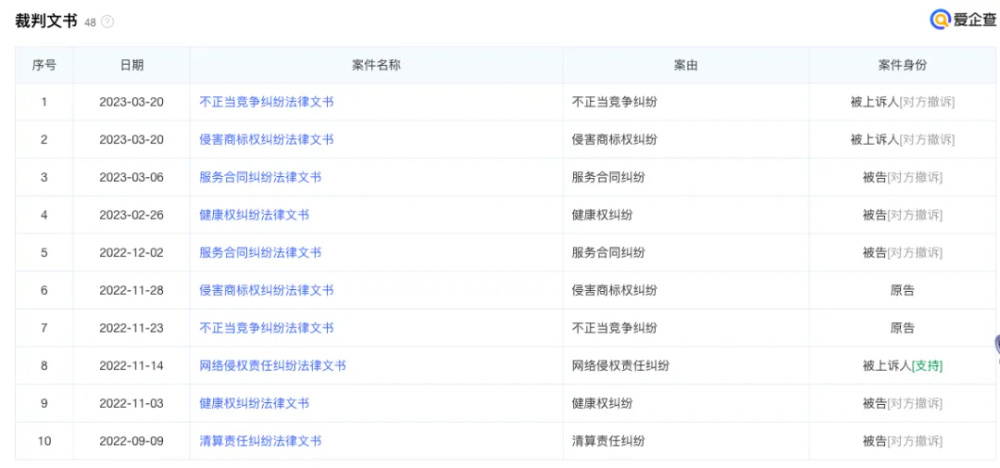
Task: Click the 日期 column header
Action: (x=131, y=65)
